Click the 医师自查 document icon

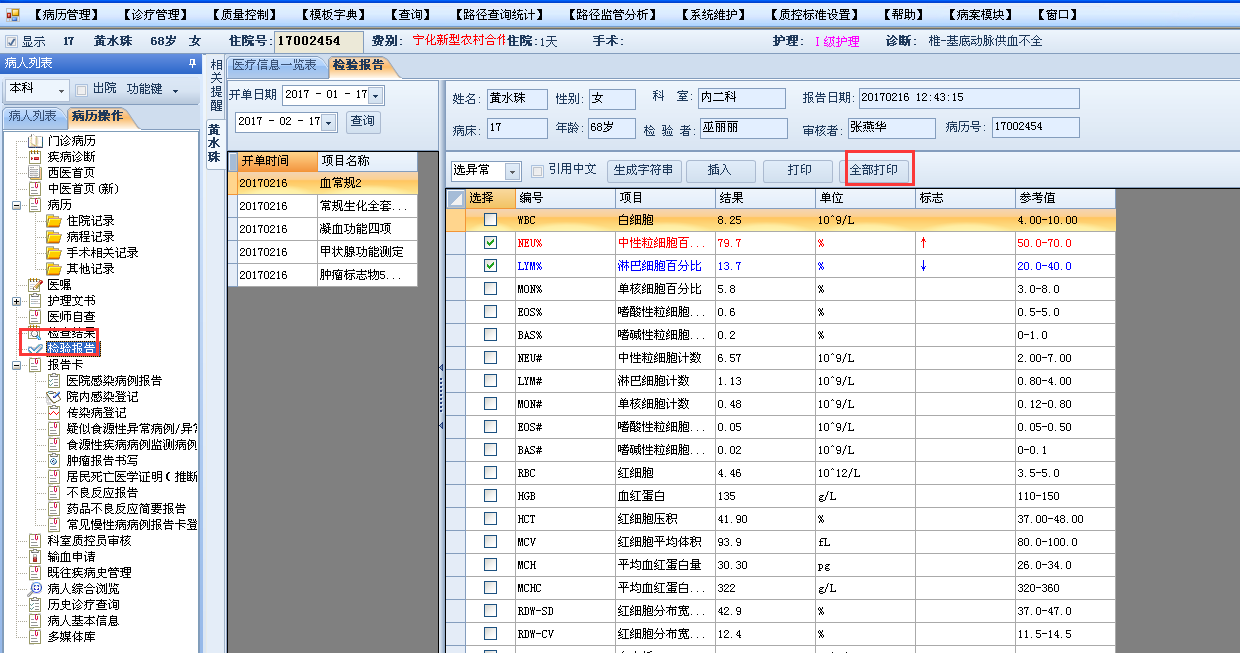click(35, 317)
